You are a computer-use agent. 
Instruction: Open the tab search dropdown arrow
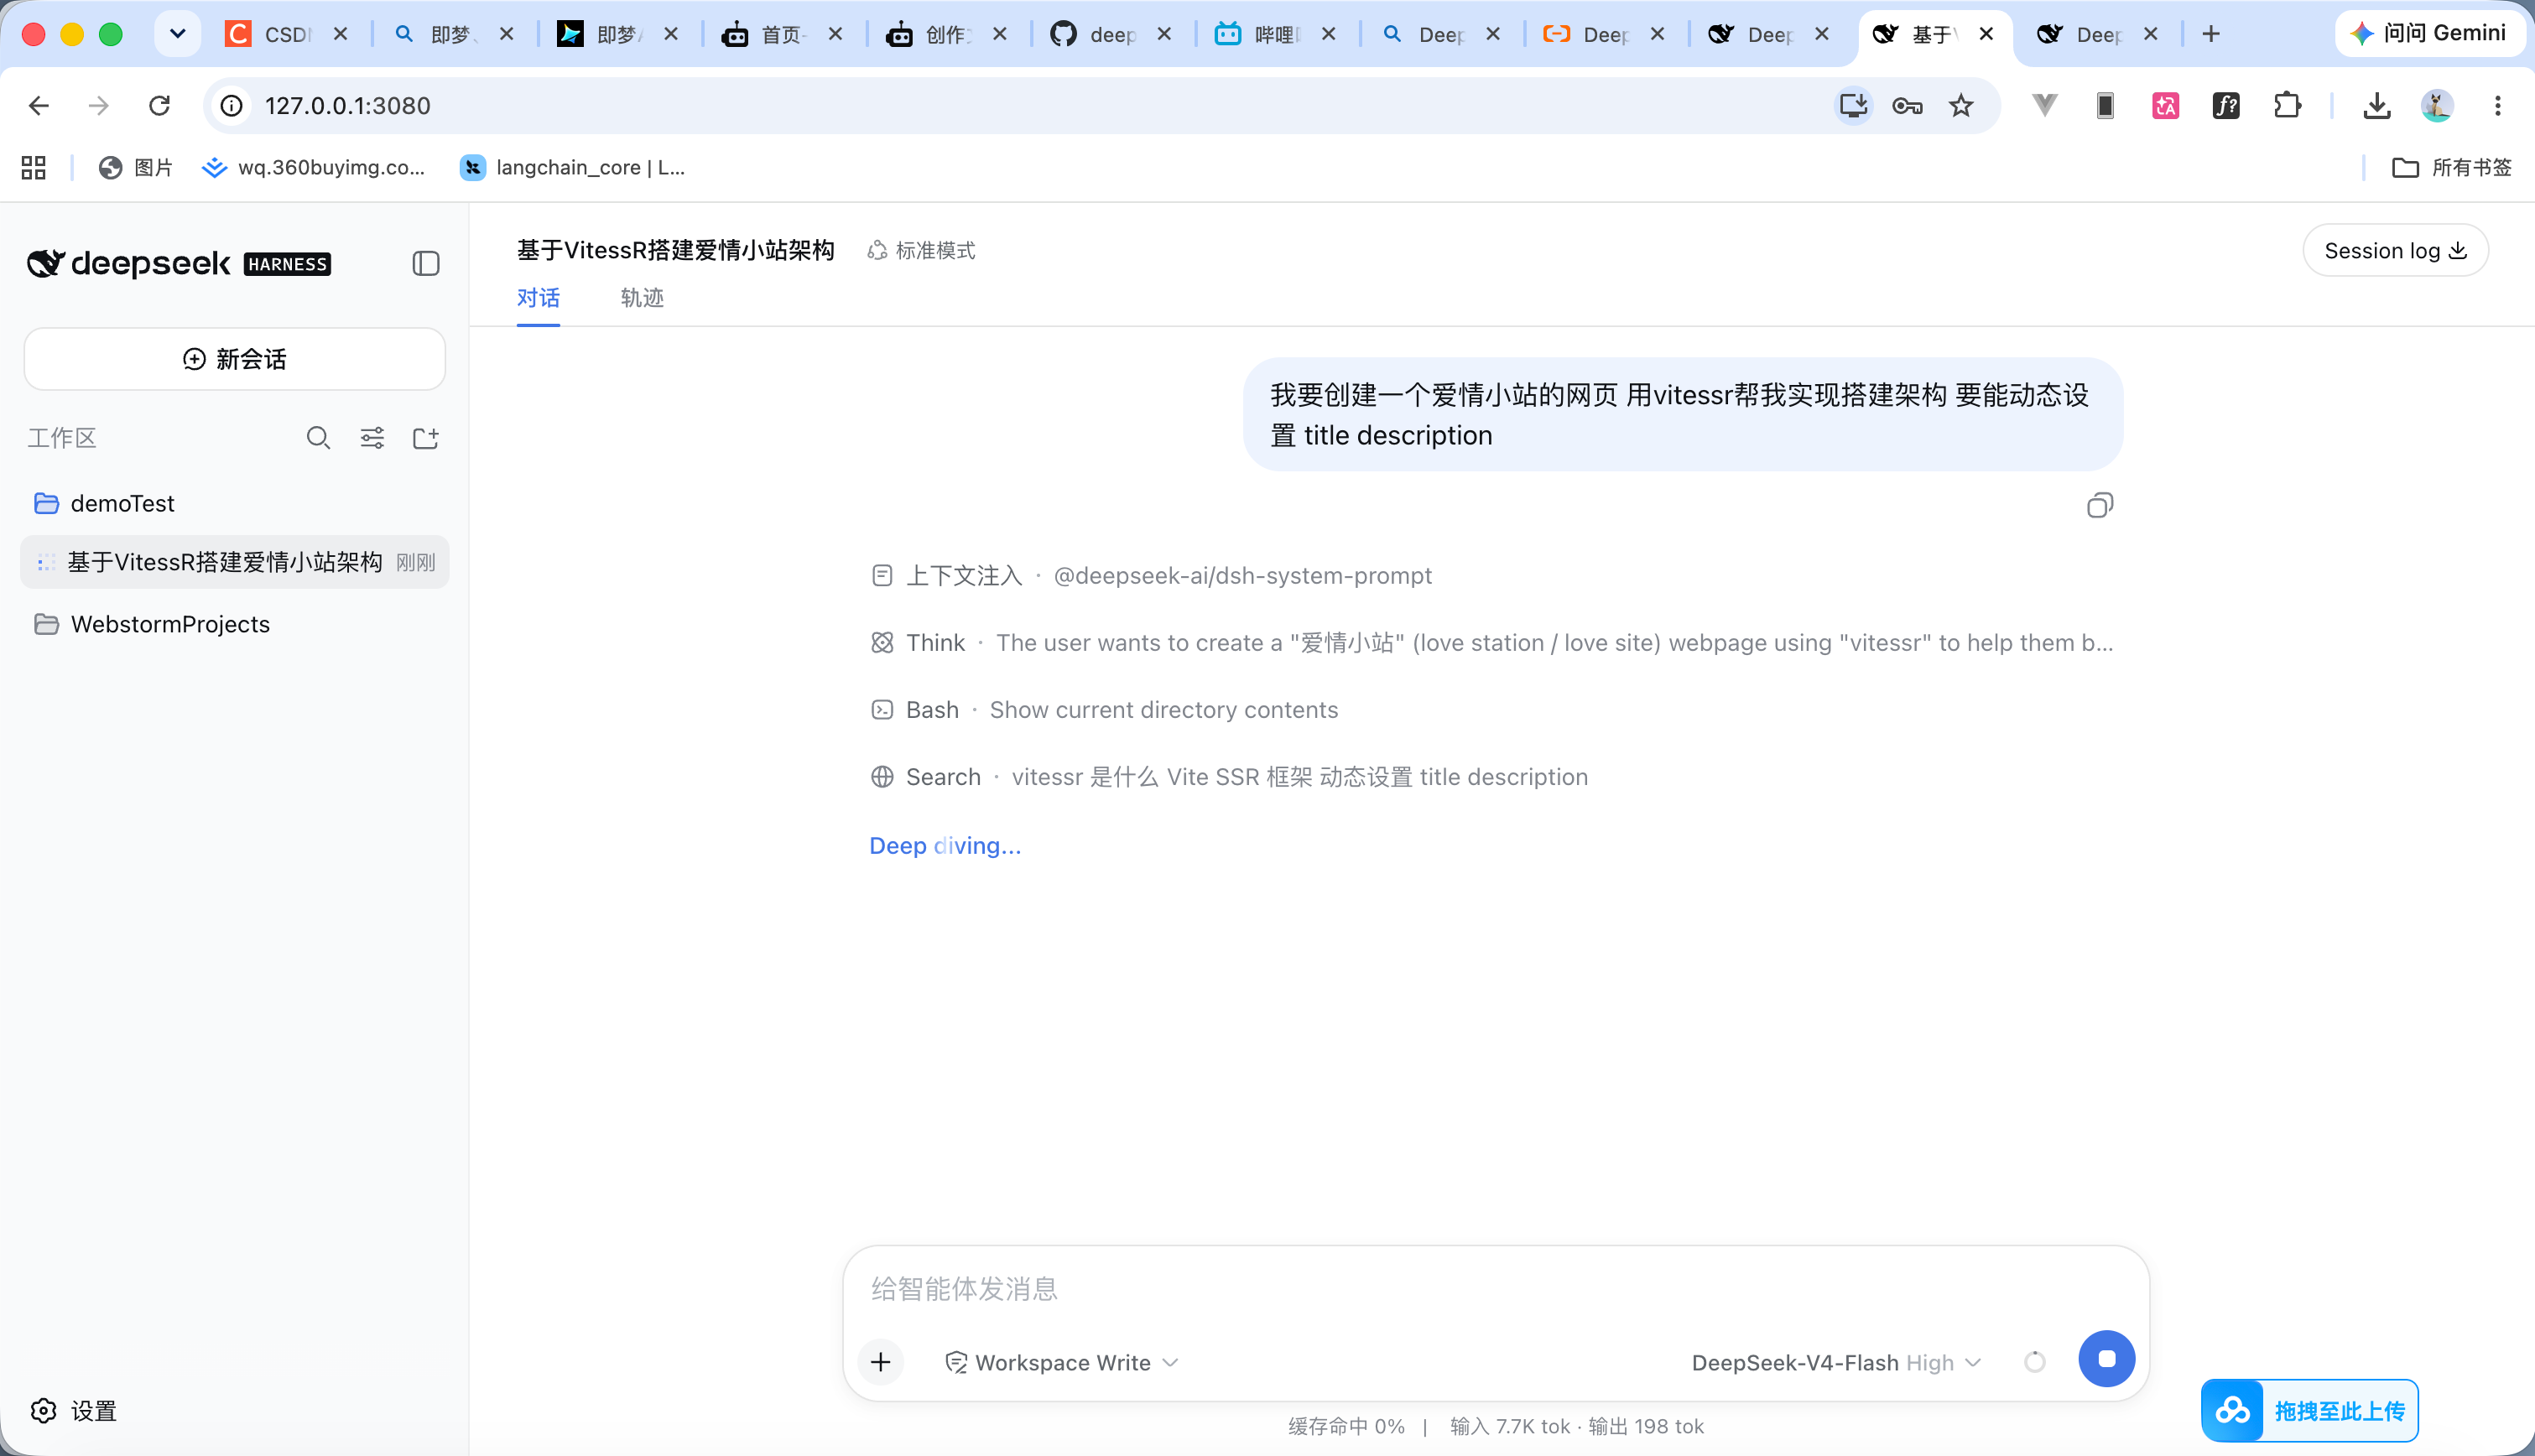(178, 34)
